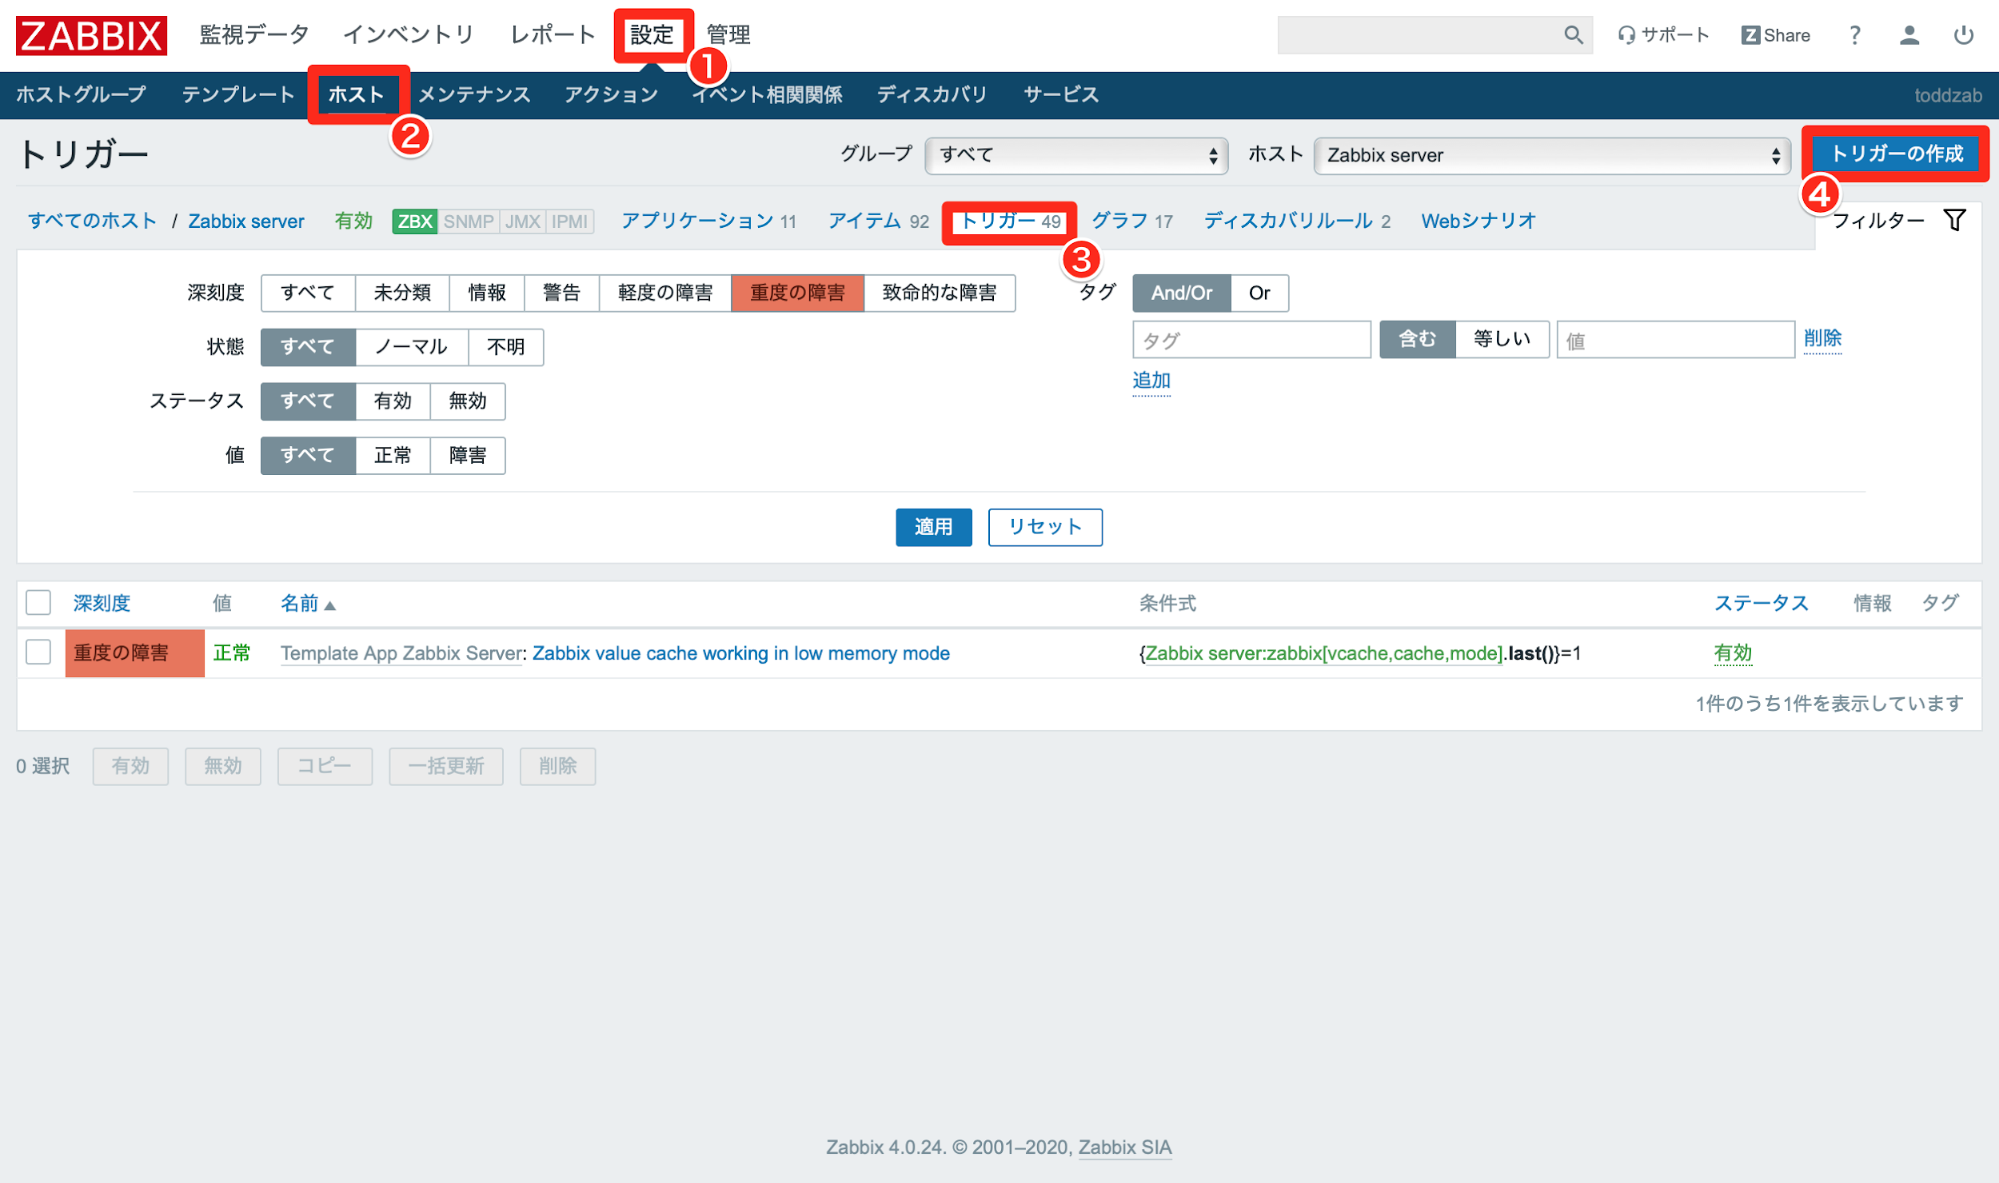Toggle the フィルター filter funnel icon
The width and height of the screenshot is (1999, 1183).
tap(1955, 220)
